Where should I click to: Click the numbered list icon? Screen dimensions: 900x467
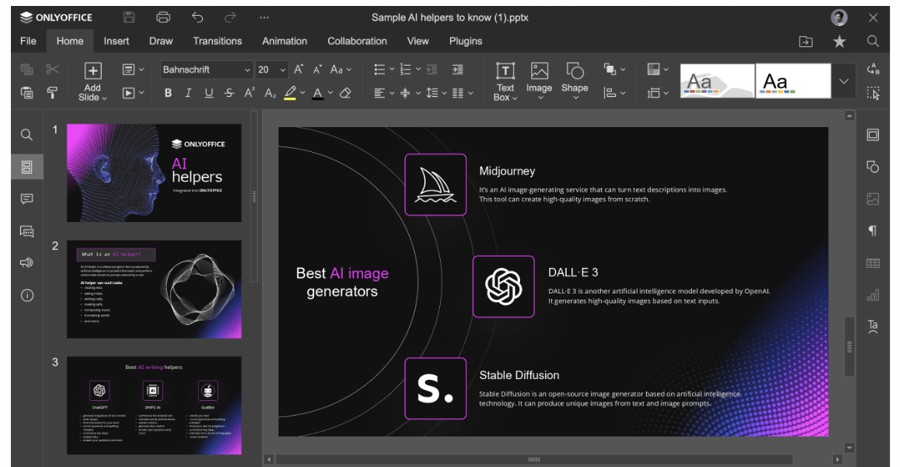point(406,69)
